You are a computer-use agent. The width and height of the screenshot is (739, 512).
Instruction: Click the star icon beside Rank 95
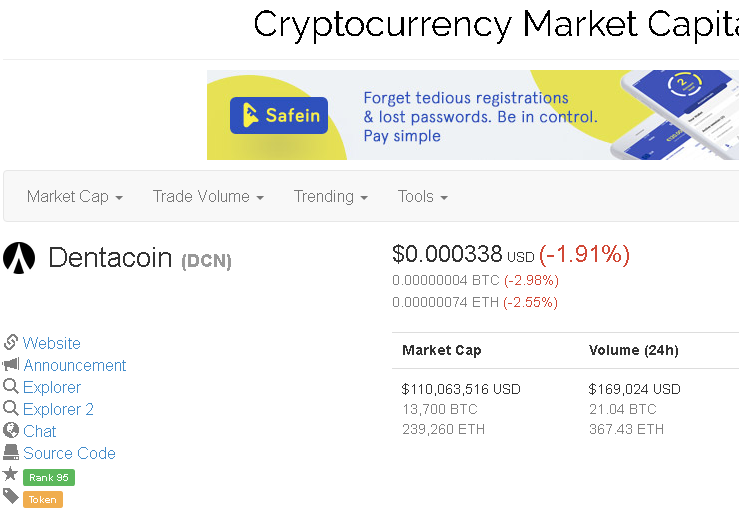click(10, 473)
